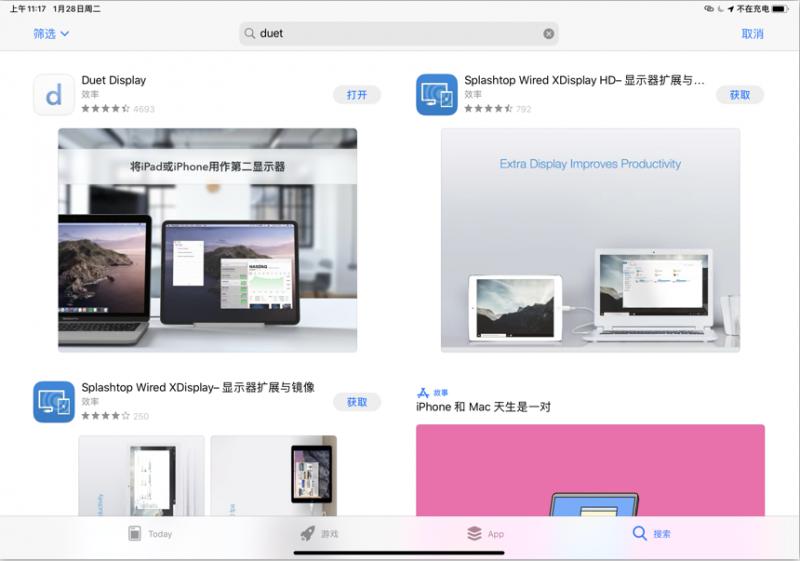Click the battery icon in status bar
The image size is (800, 561).
click(781, 9)
